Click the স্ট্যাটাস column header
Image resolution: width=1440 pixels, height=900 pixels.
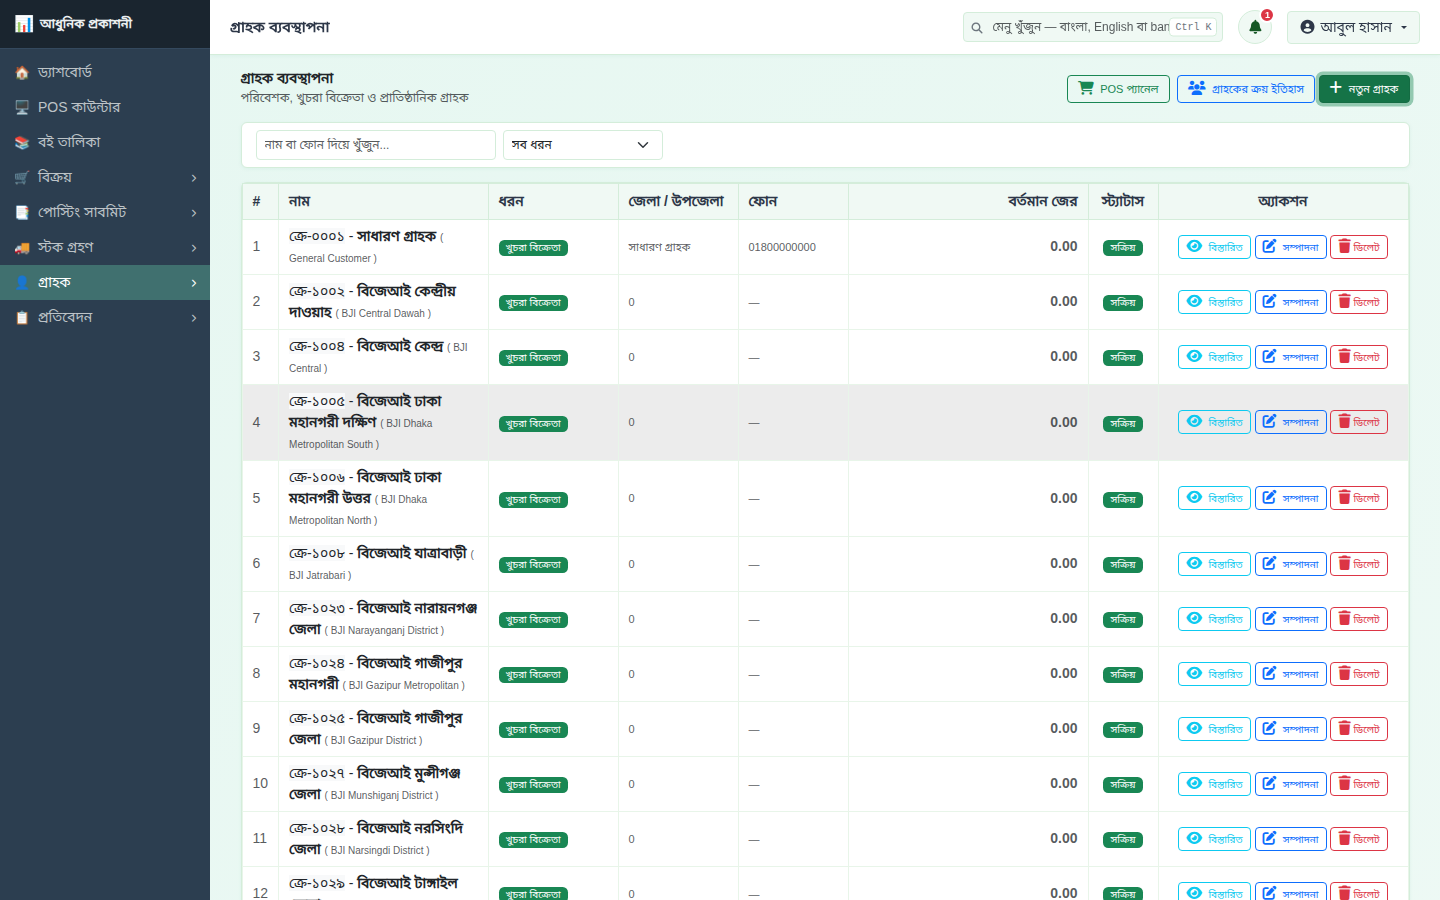(1123, 201)
